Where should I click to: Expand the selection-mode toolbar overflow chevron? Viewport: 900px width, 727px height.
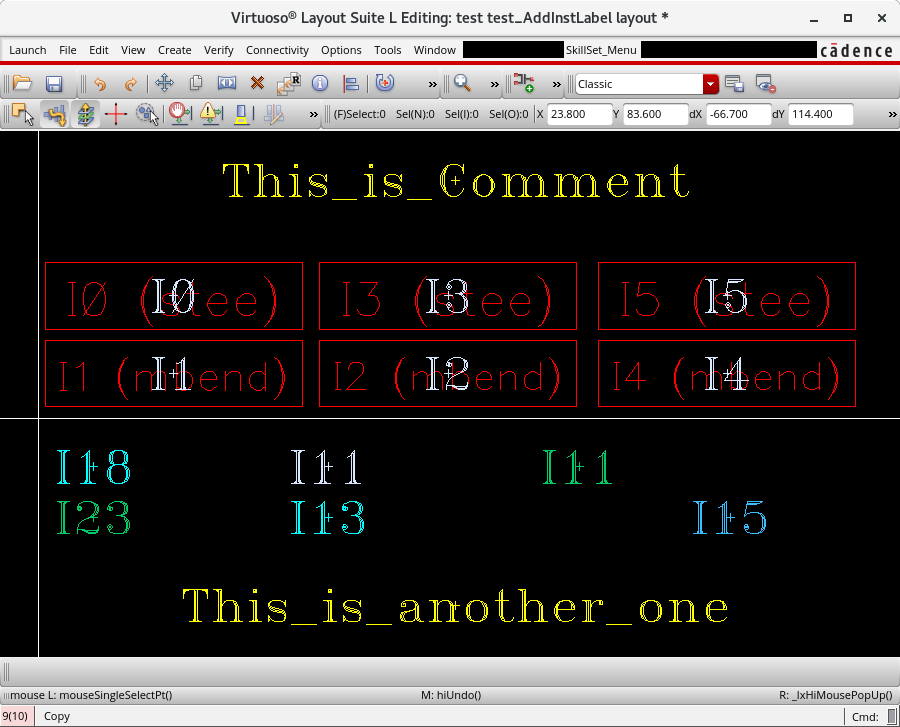[x=313, y=114]
